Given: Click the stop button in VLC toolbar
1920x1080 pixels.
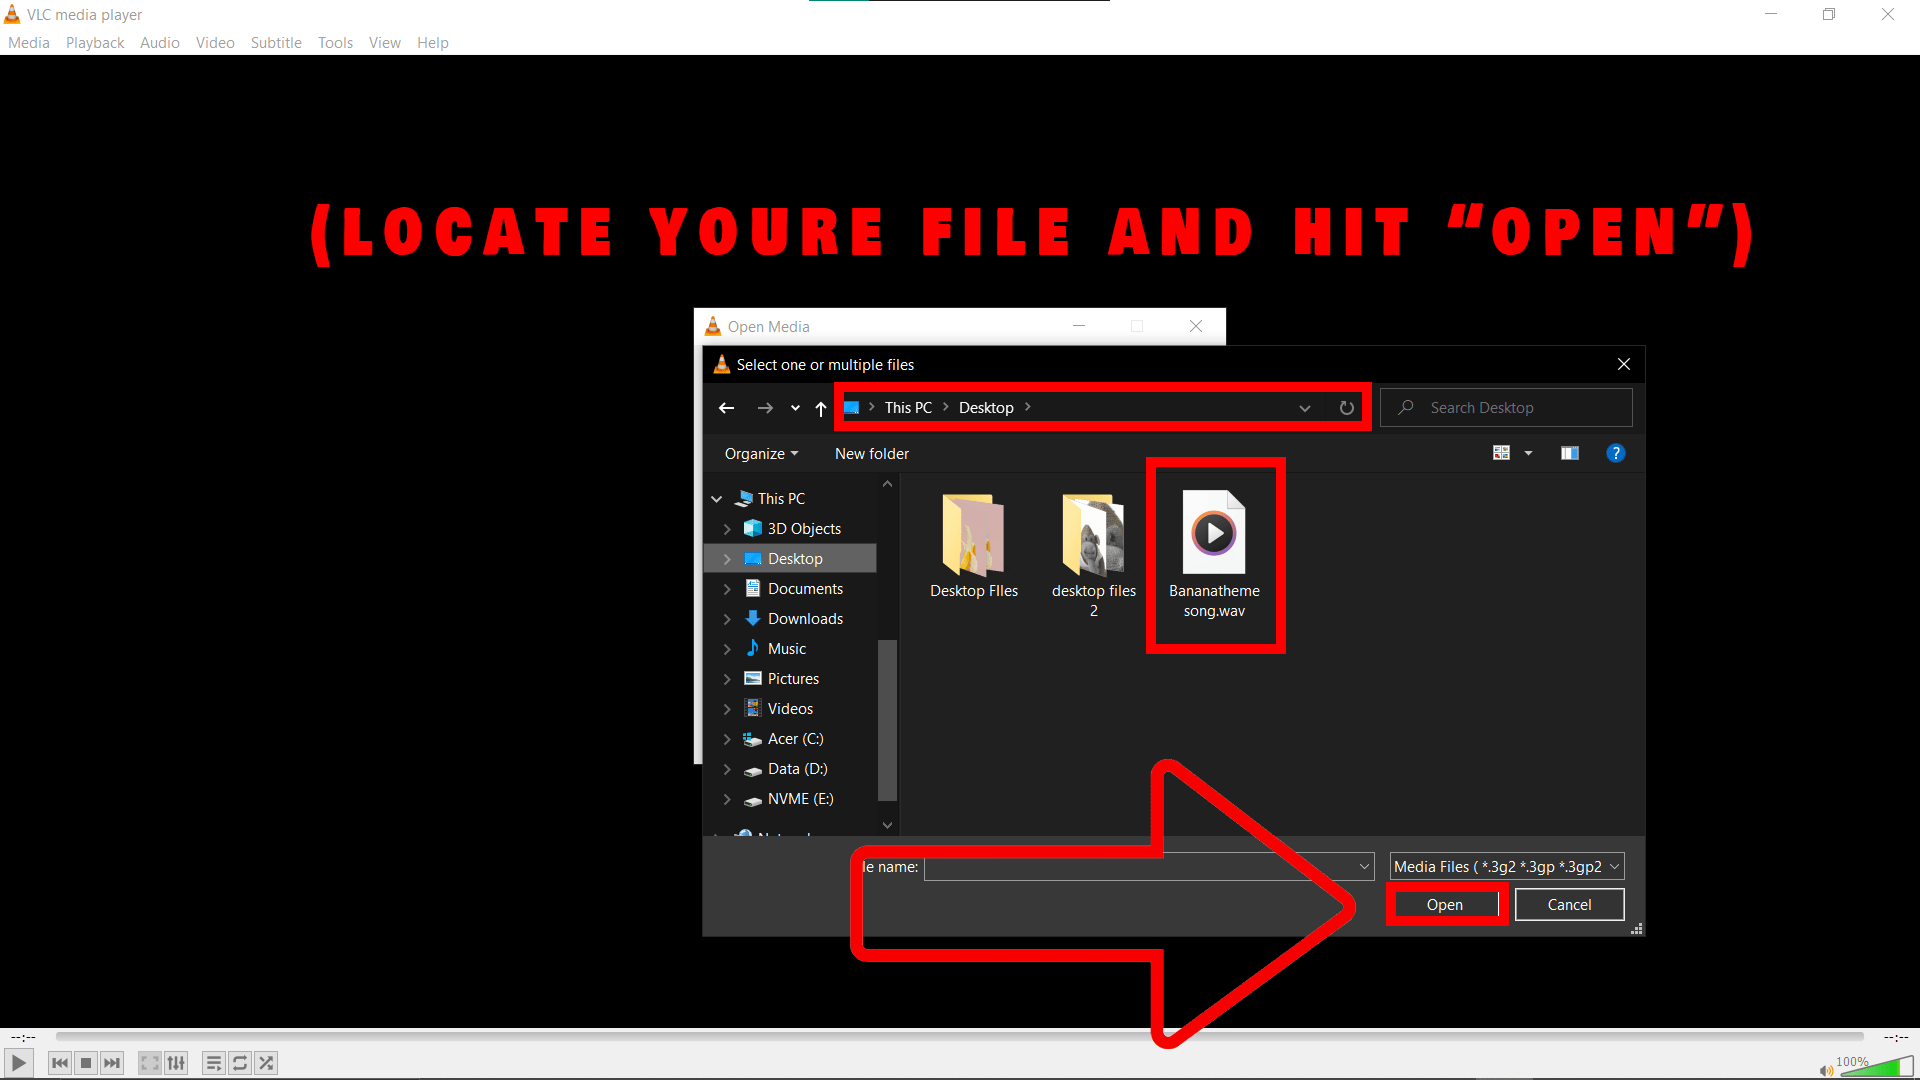Looking at the screenshot, I should coord(86,1063).
